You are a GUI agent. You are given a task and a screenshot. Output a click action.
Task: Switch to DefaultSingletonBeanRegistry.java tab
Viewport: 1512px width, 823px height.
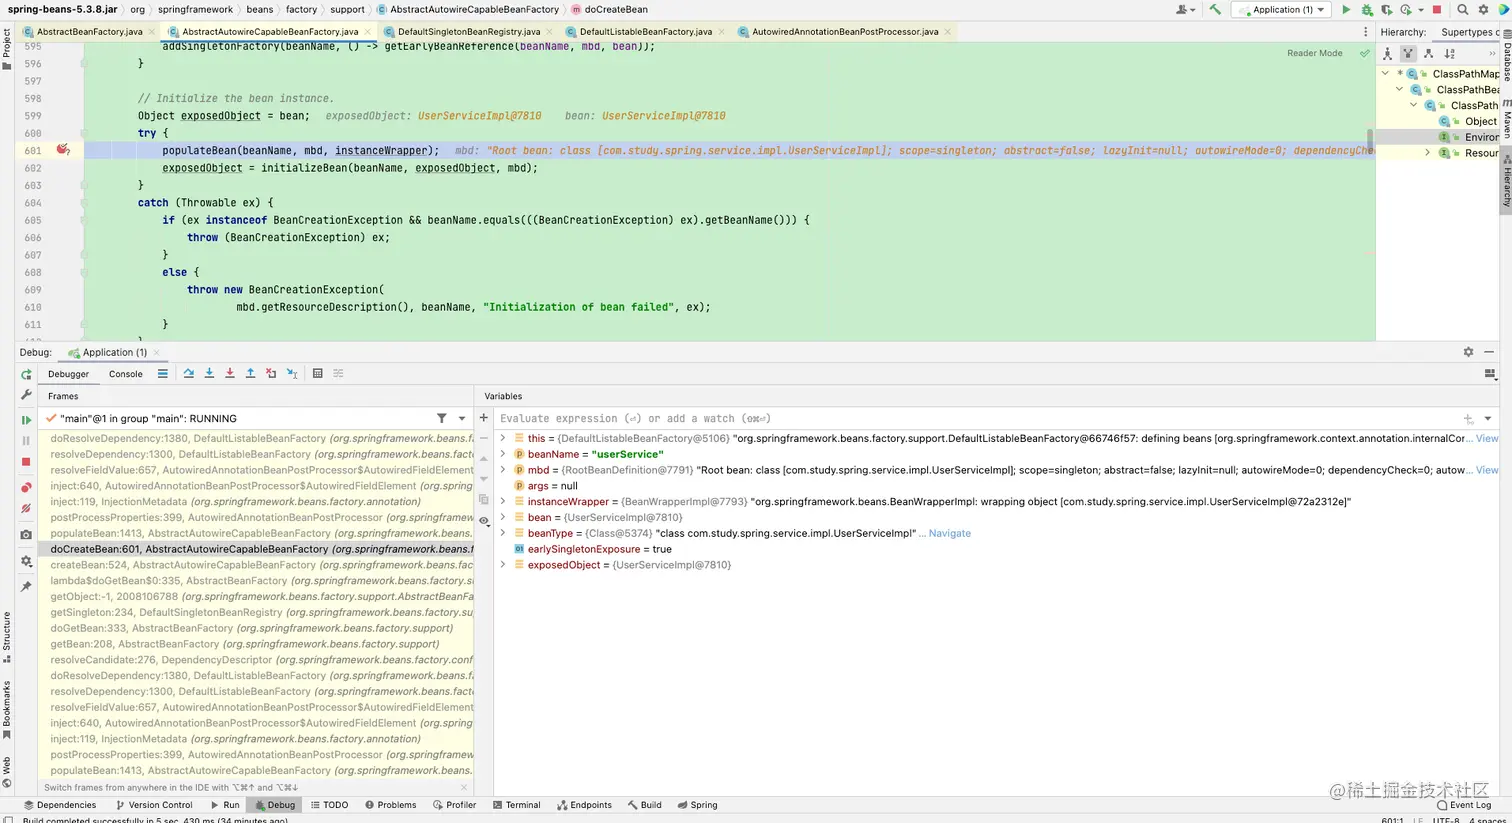469,32
